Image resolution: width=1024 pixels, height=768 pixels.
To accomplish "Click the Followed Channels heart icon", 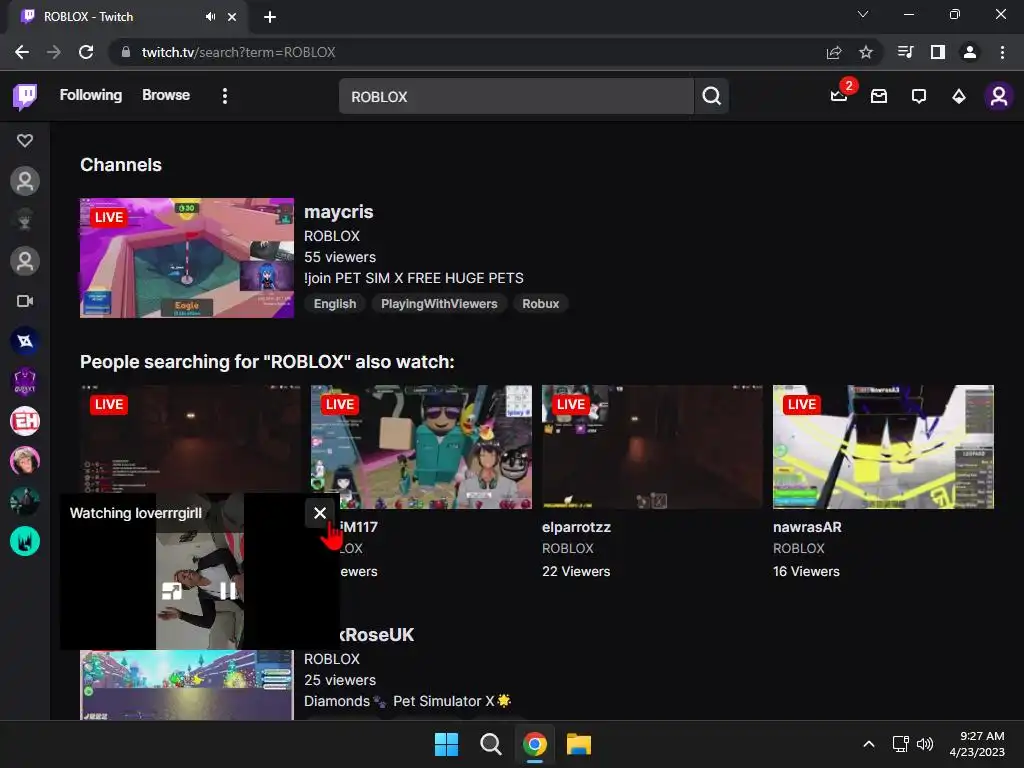I will (25, 140).
